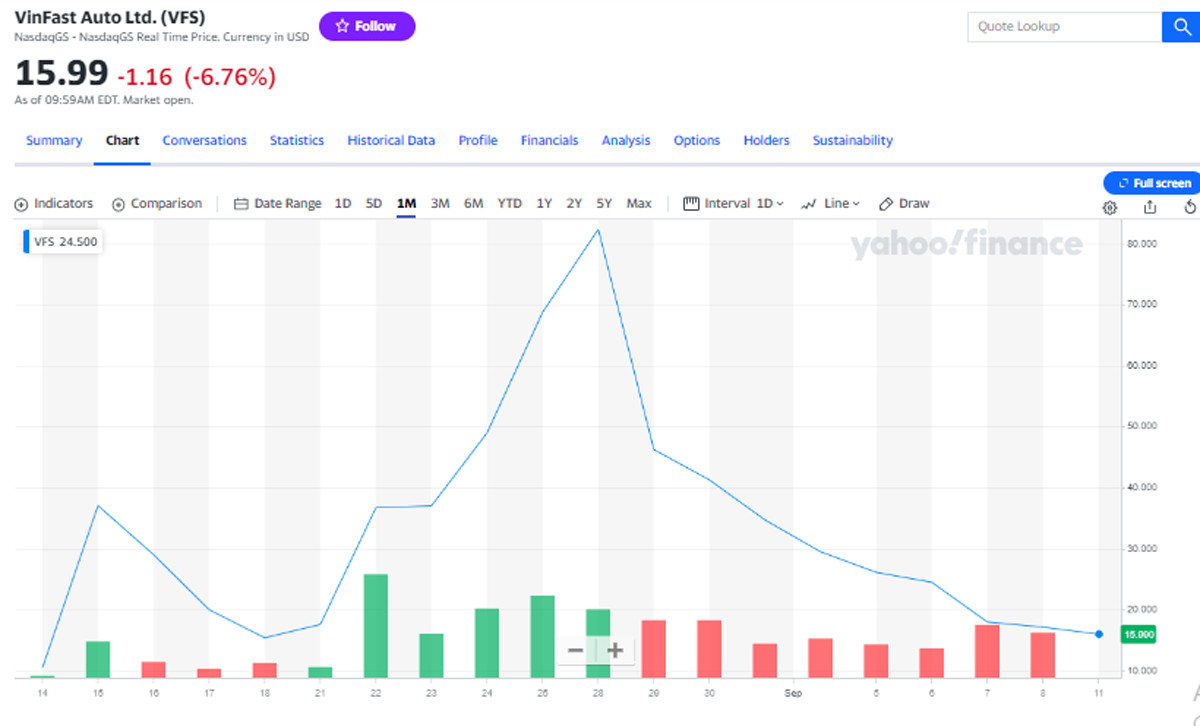This screenshot has width=1200, height=726.
Task: Select the Max range
Action: (639, 203)
